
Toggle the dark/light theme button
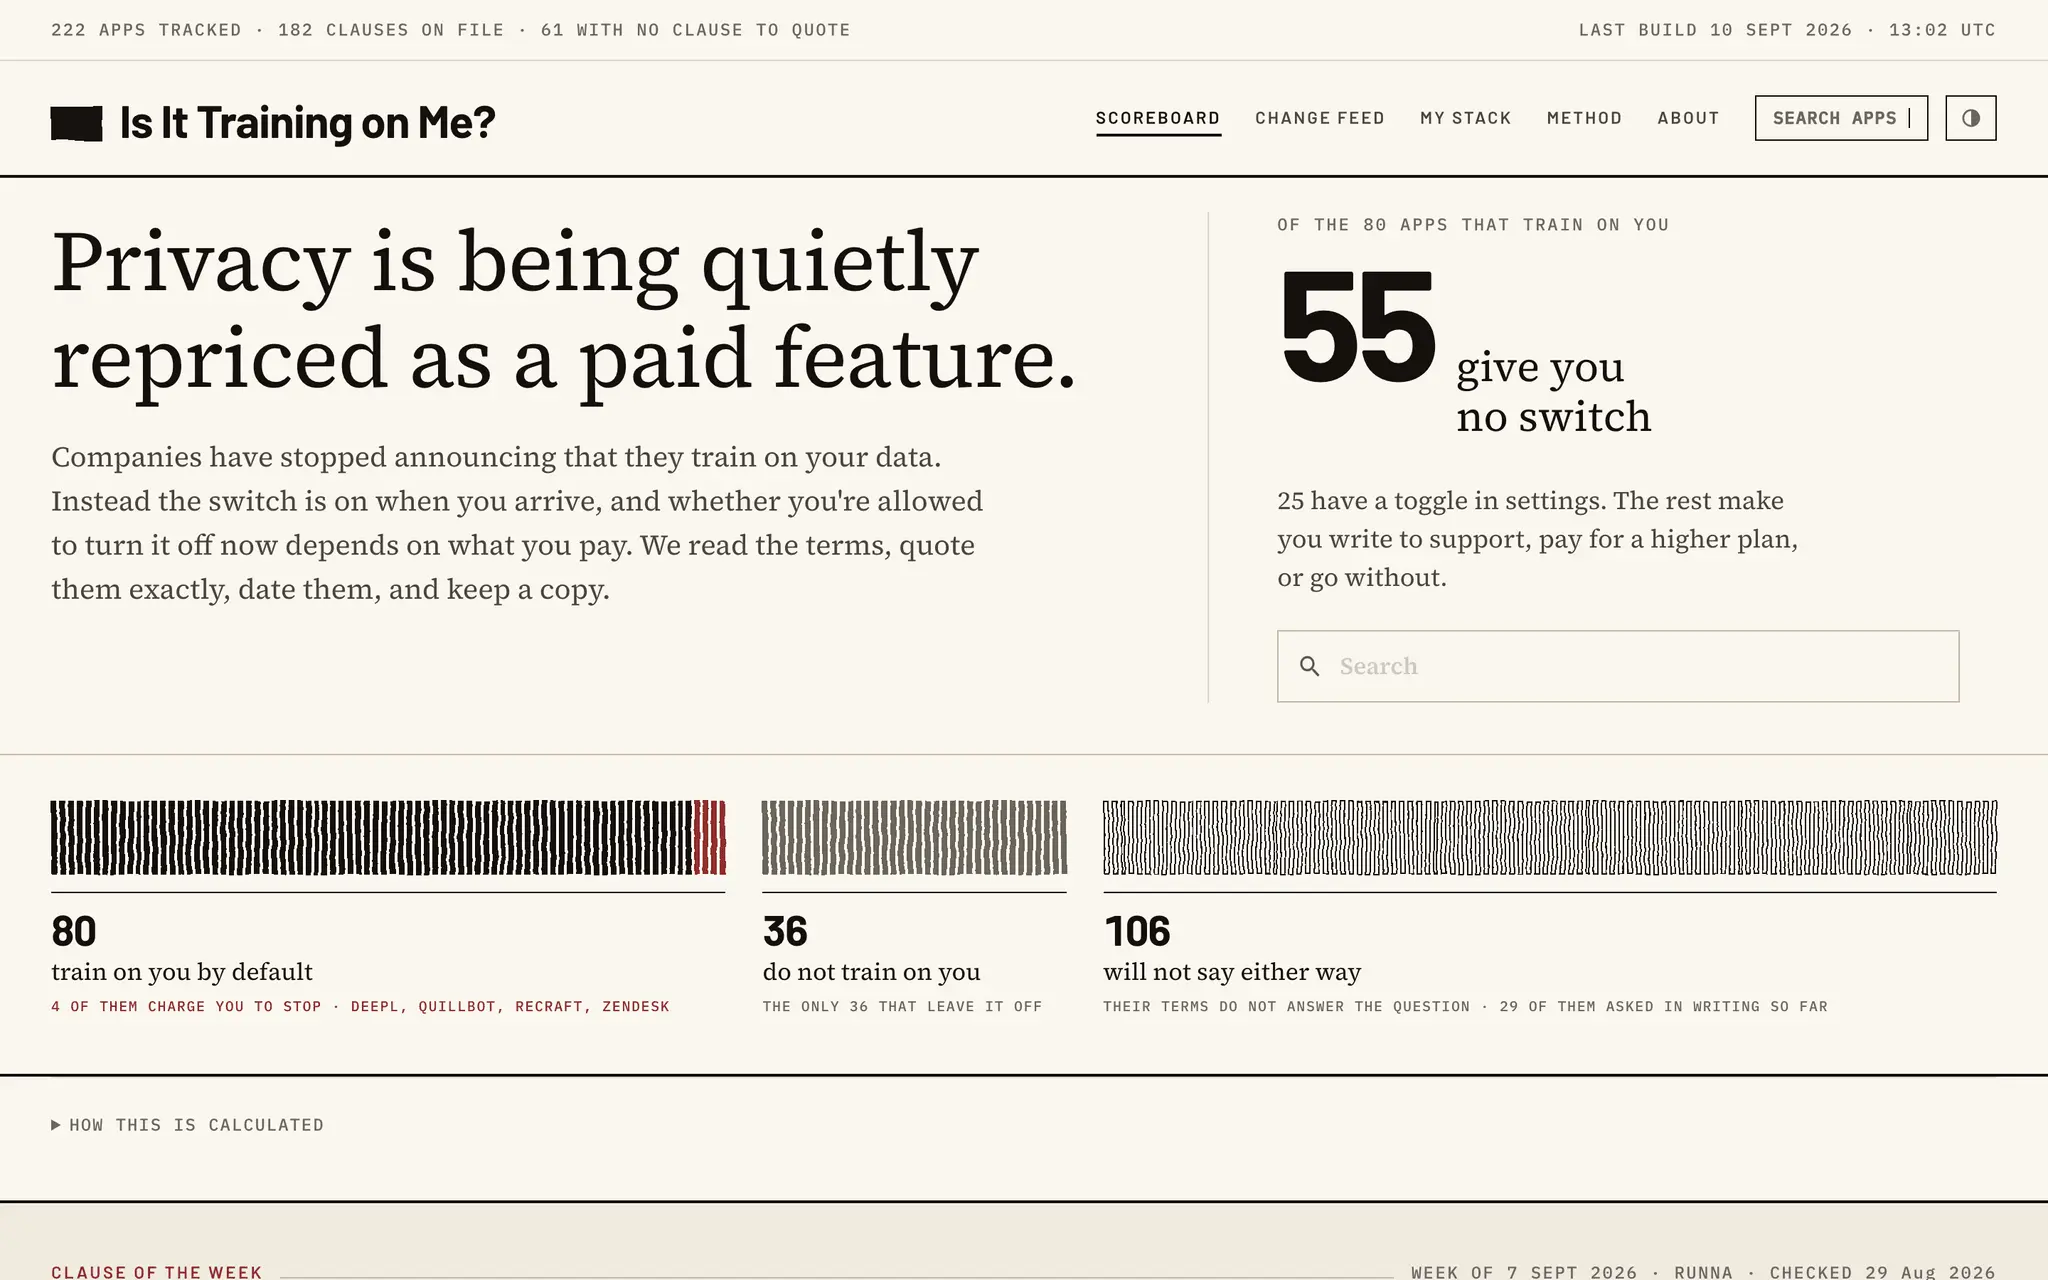(1970, 118)
